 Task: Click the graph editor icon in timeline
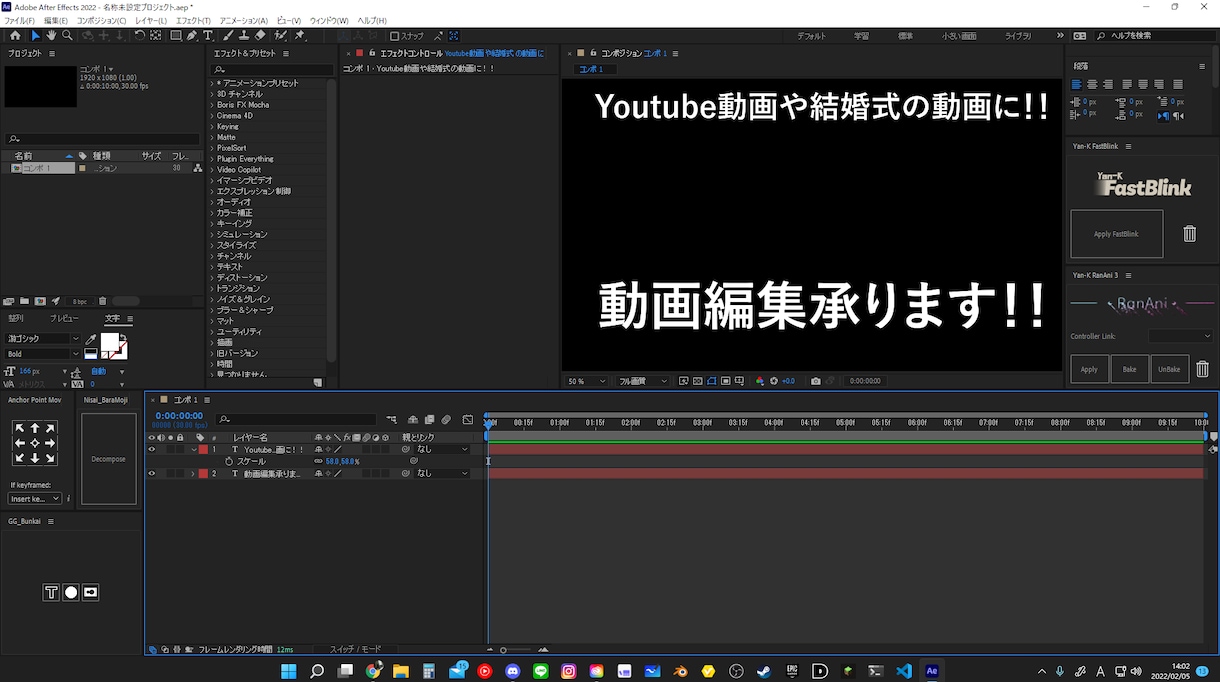467,420
